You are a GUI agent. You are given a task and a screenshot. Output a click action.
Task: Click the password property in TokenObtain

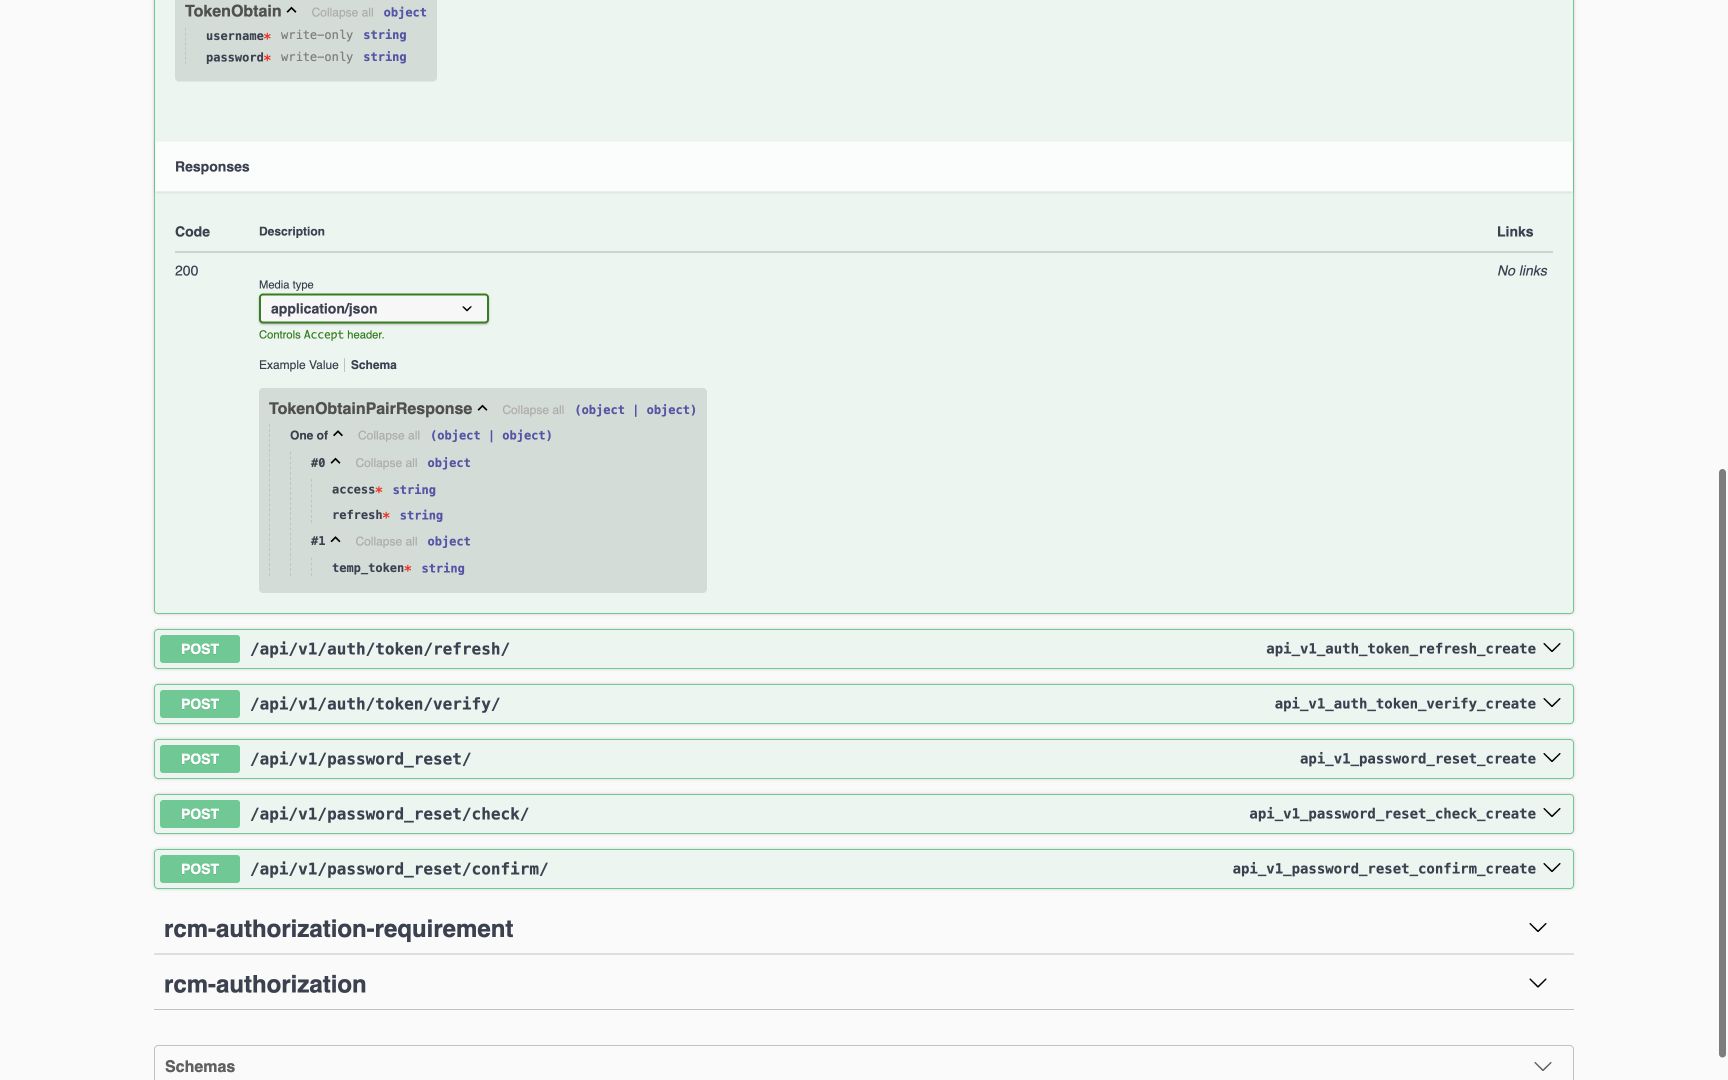(234, 58)
